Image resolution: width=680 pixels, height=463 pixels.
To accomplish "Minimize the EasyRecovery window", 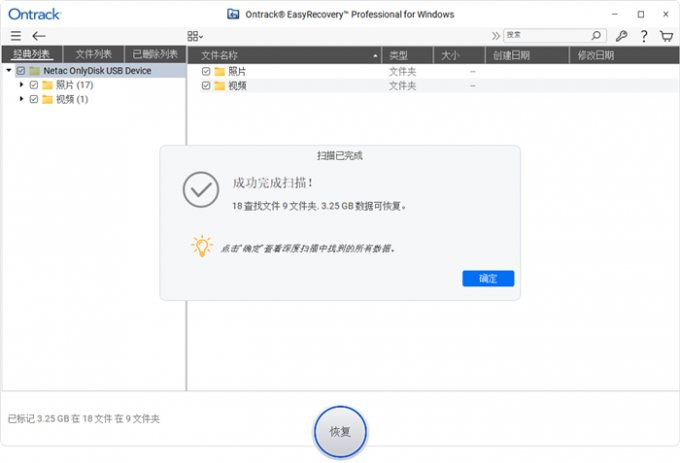I will pos(615,14).
